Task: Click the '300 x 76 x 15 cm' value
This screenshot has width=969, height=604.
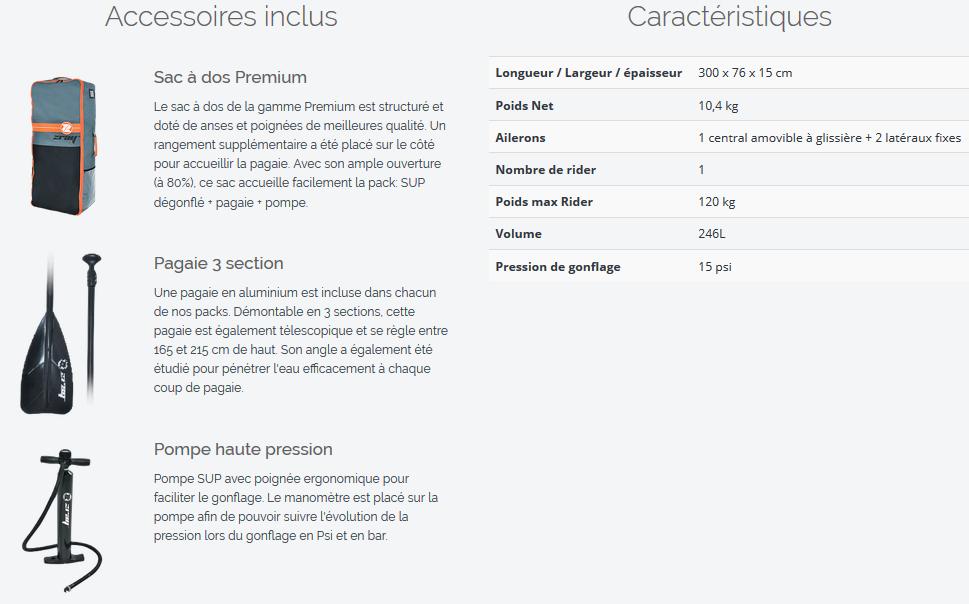Action: click(745, 73)
